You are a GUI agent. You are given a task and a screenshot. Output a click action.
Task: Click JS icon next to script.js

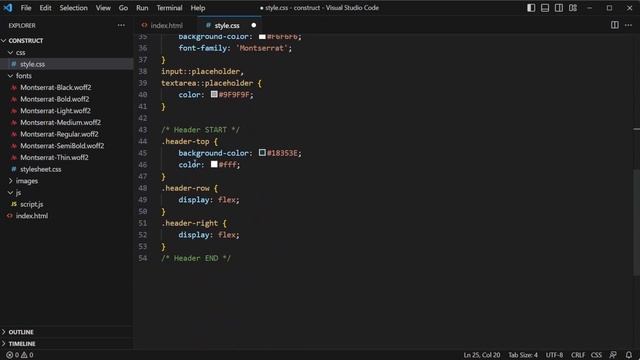(14, 204)
